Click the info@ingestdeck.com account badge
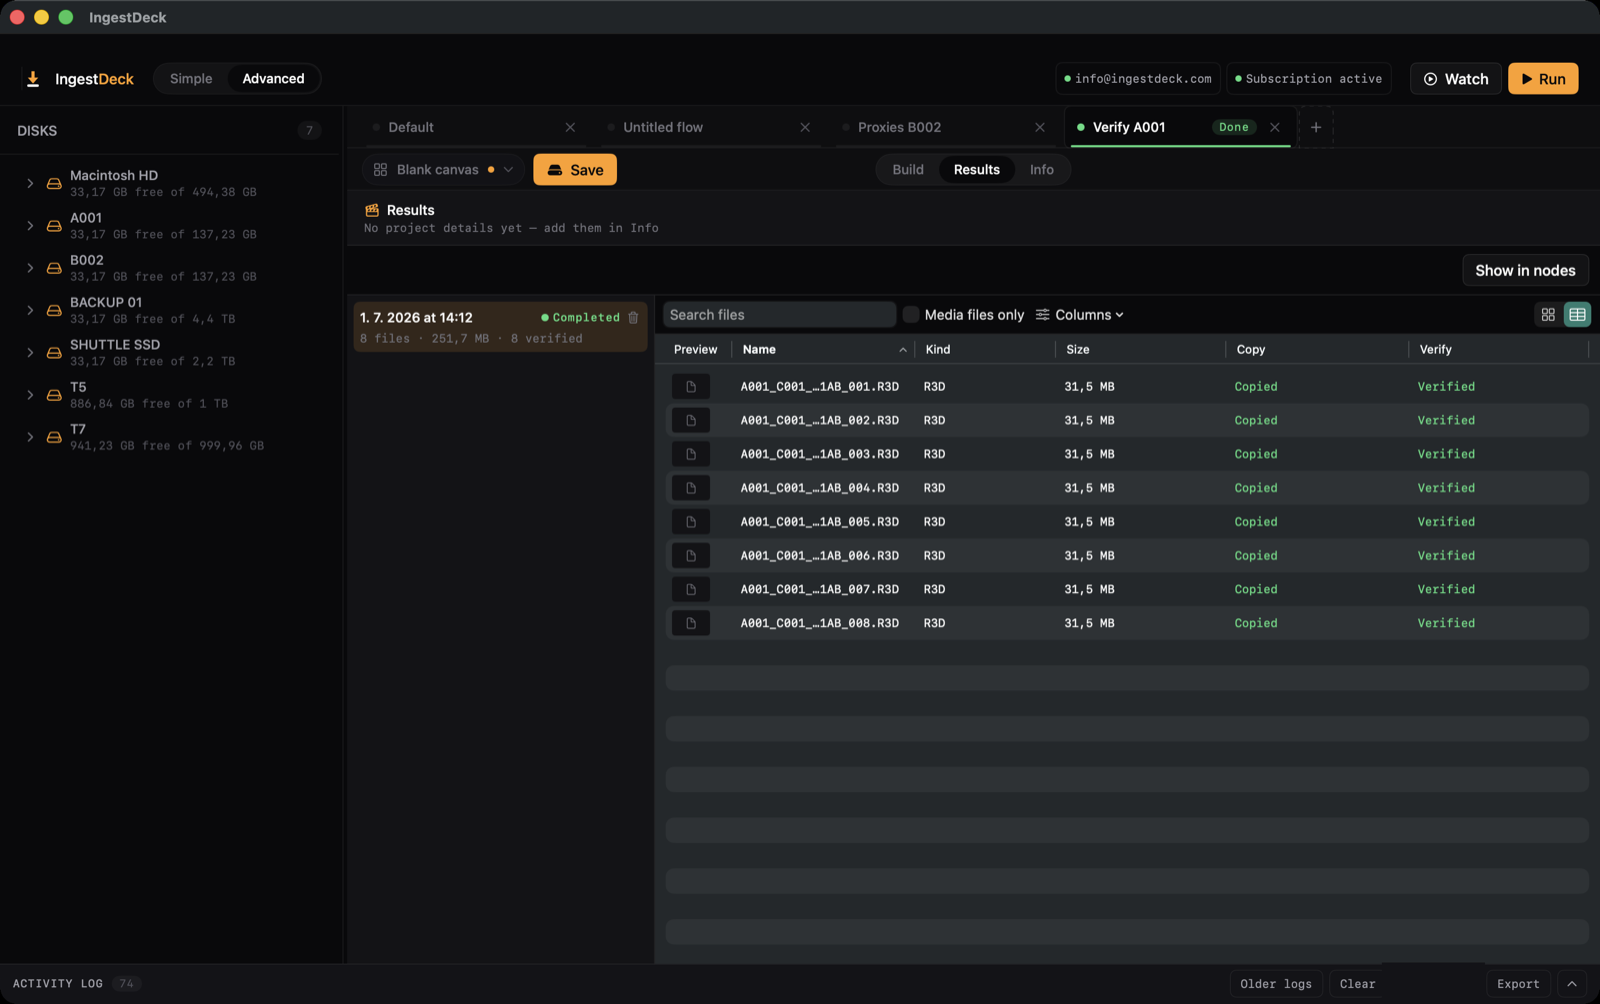The image size is (1600, 1004). [x=1138, y=79]
